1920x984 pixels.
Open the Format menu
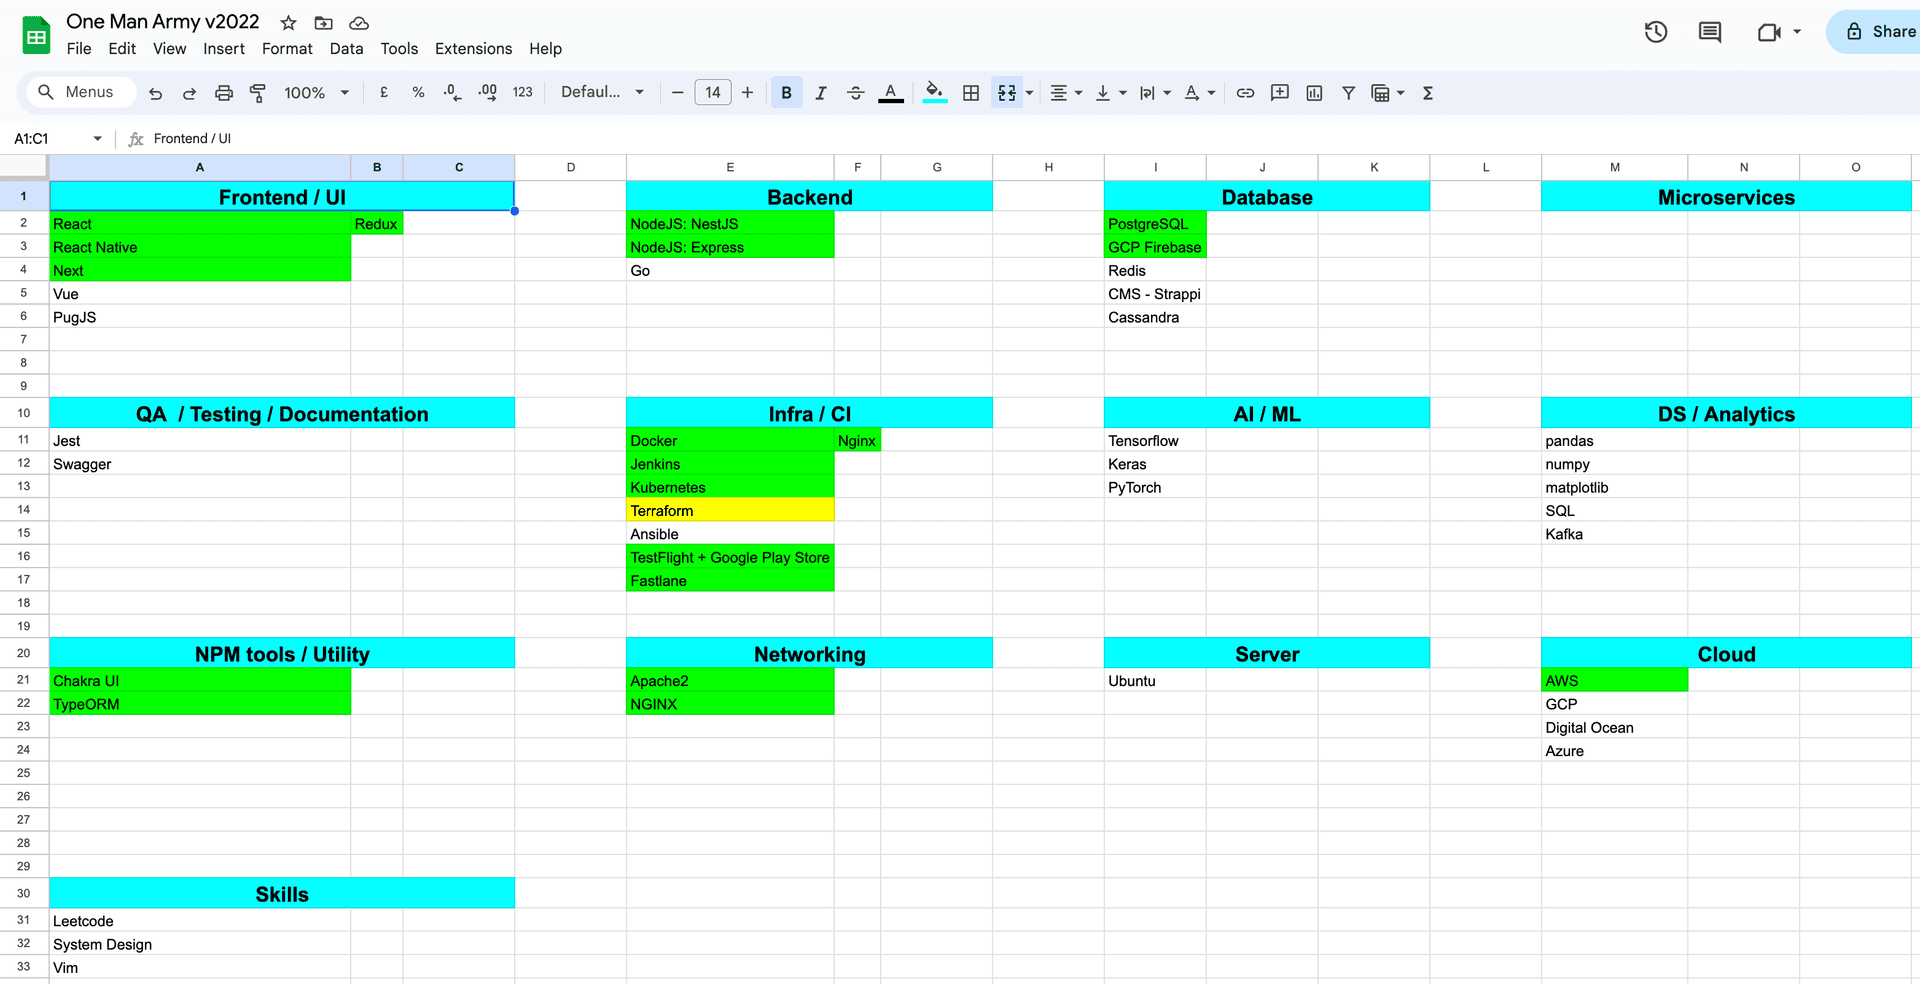coord(287,48)
